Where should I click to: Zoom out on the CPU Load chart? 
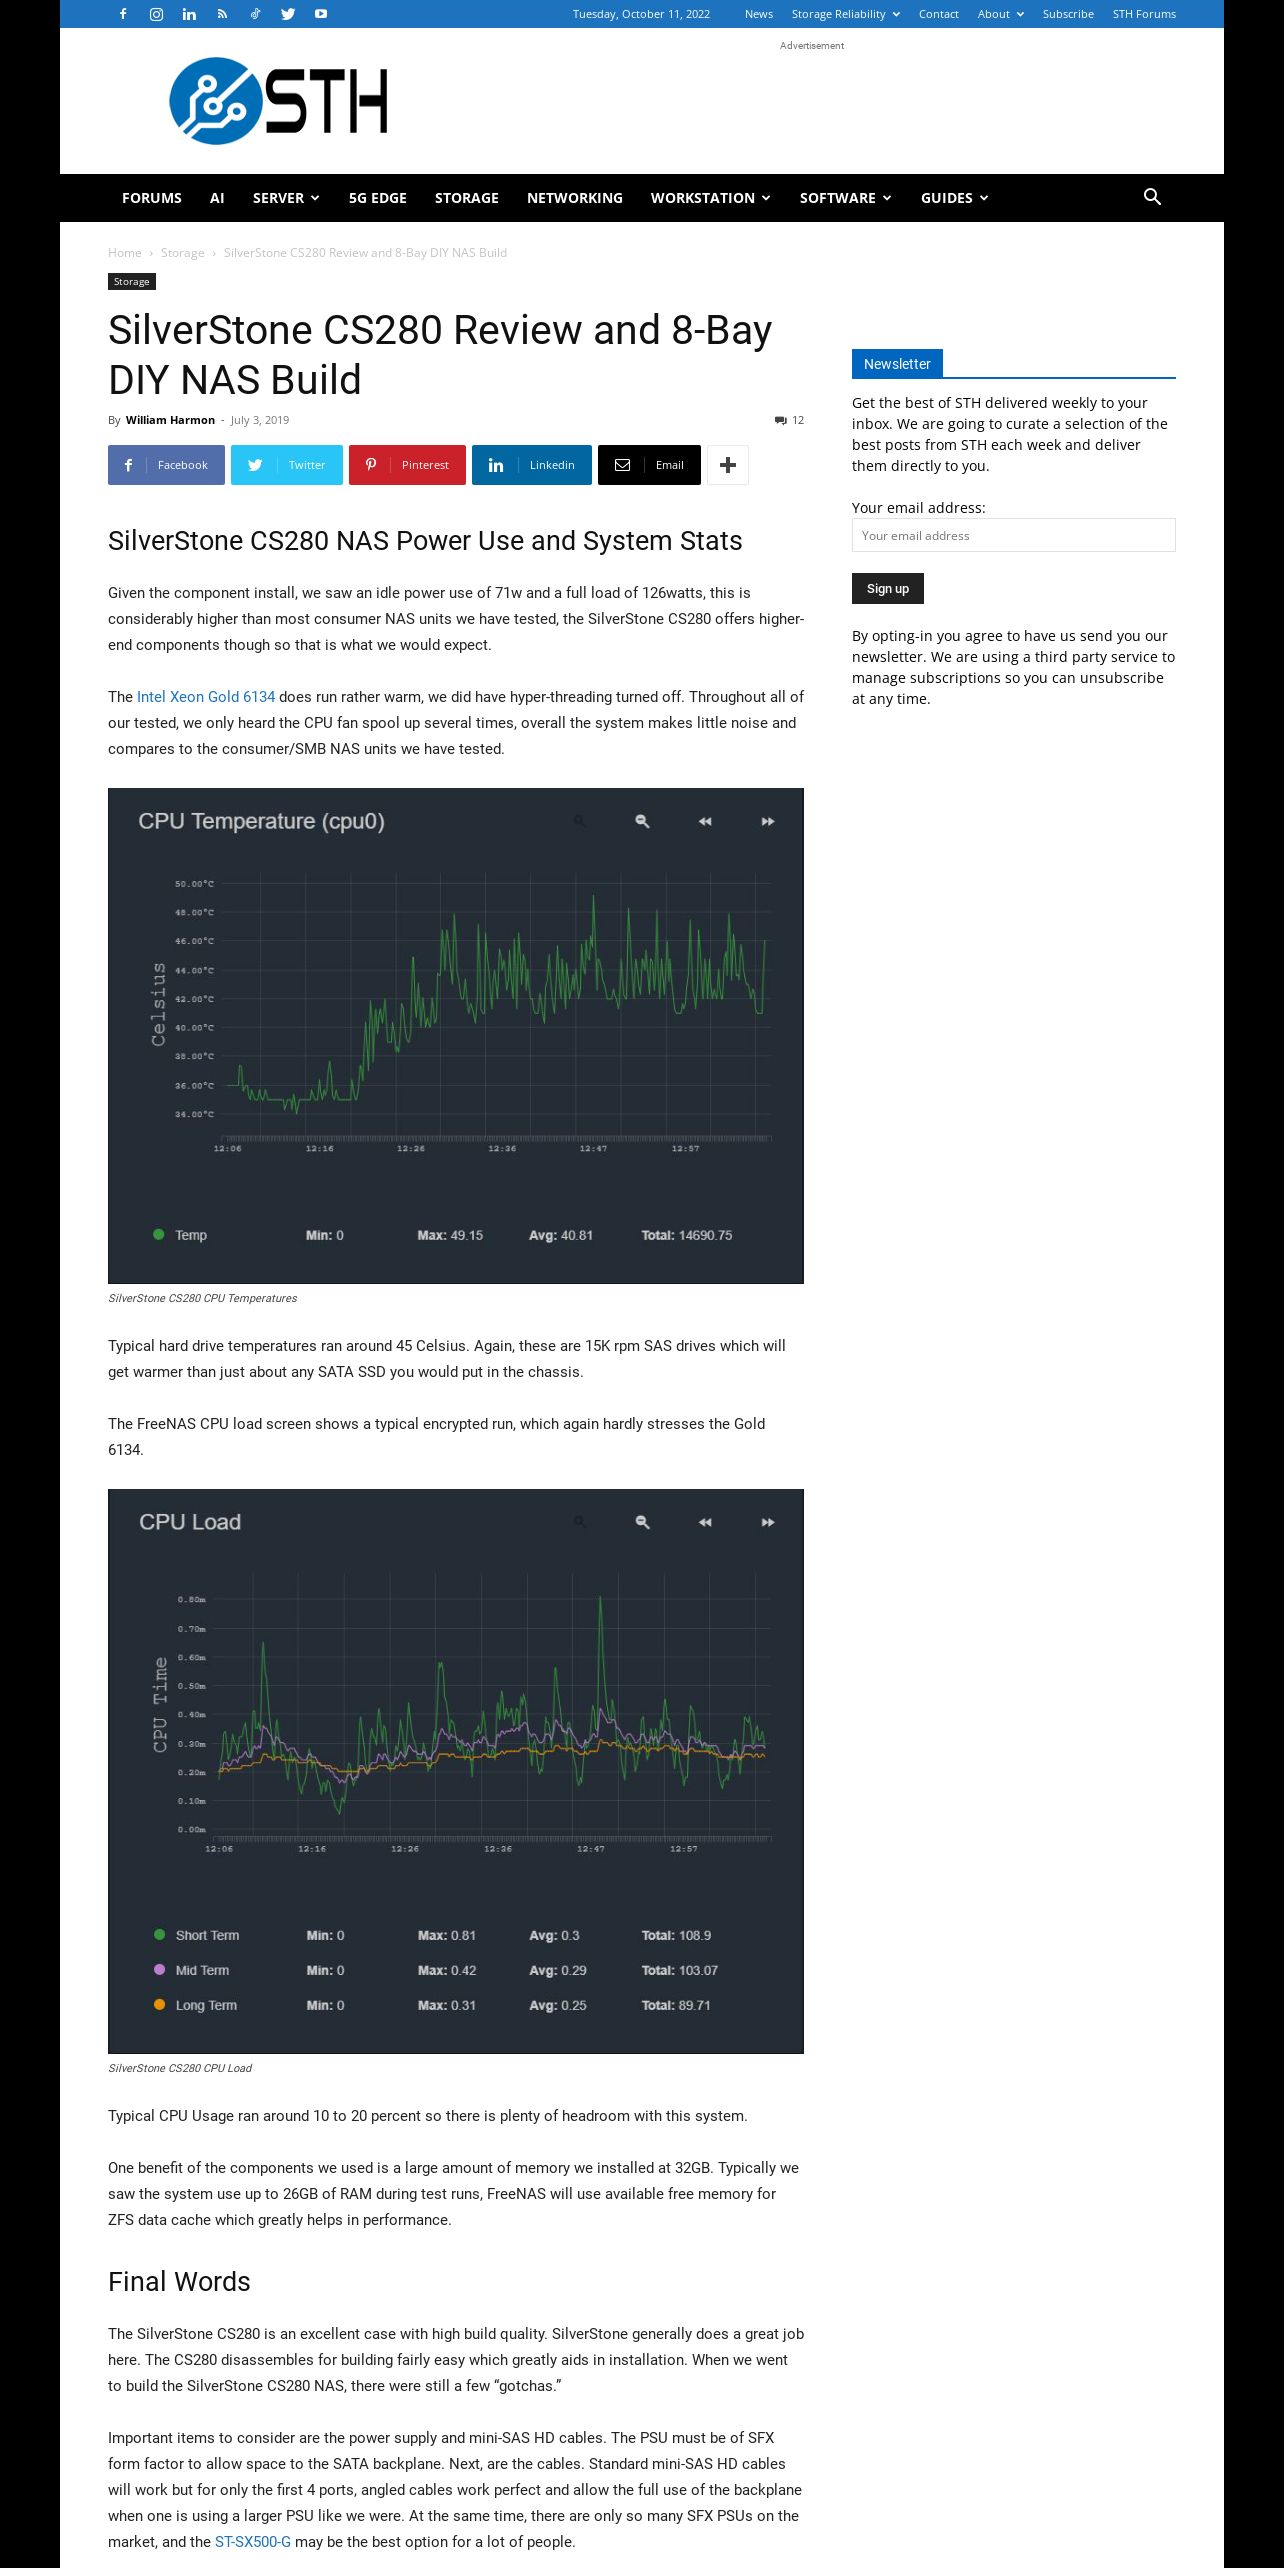click(643, 1522)
